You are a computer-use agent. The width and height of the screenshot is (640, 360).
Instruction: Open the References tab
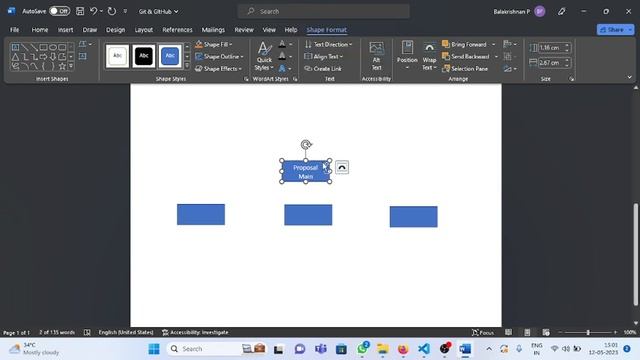click(x=177, y=30)
